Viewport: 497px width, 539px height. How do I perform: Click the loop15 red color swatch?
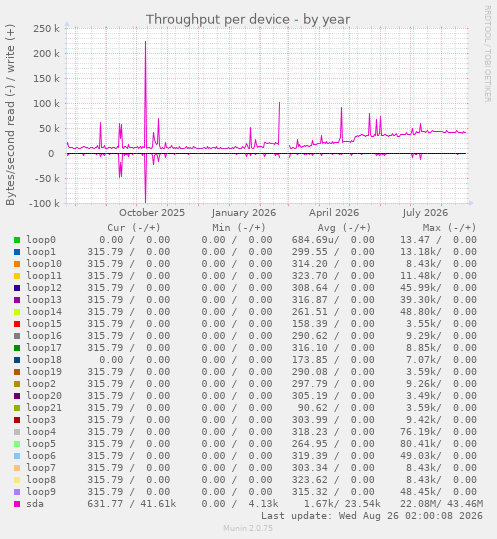17,324
